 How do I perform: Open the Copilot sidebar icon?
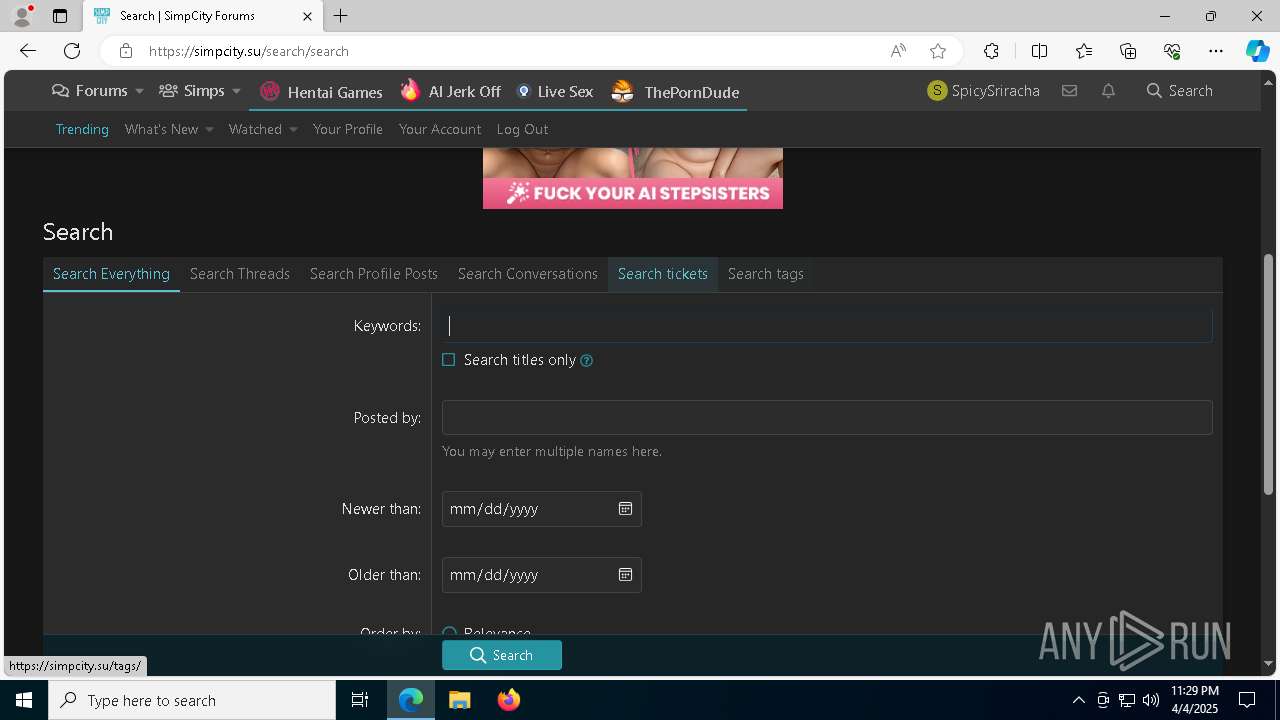[1258, 51]
